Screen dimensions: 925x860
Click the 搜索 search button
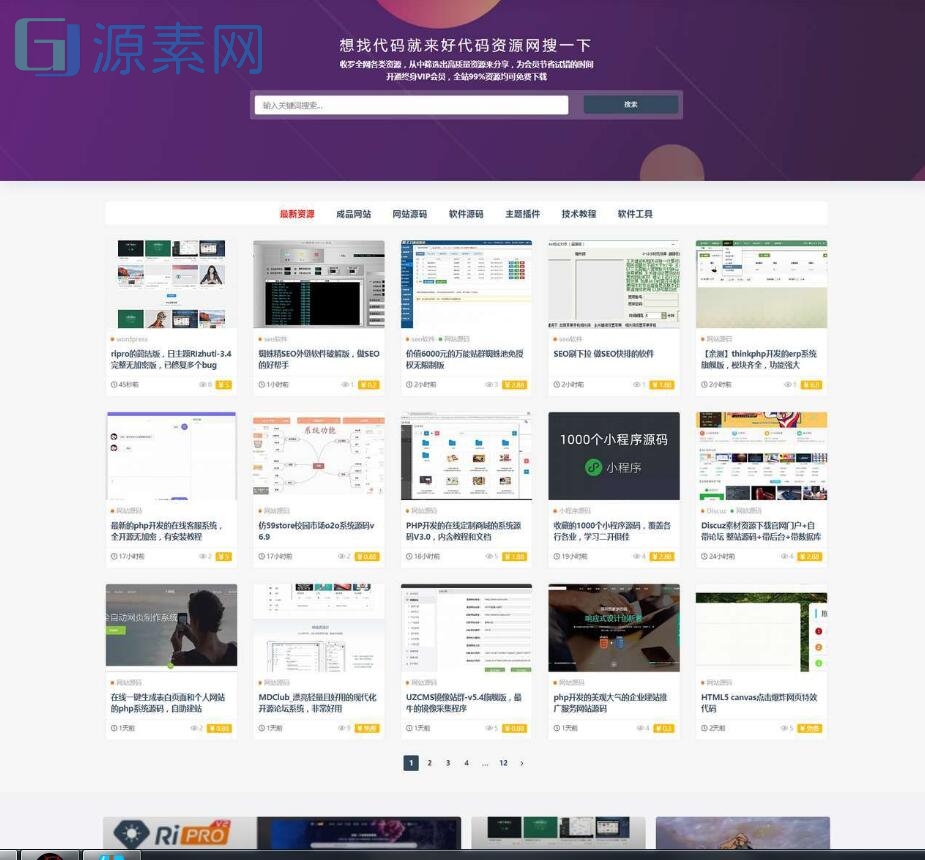pos(630,104)
